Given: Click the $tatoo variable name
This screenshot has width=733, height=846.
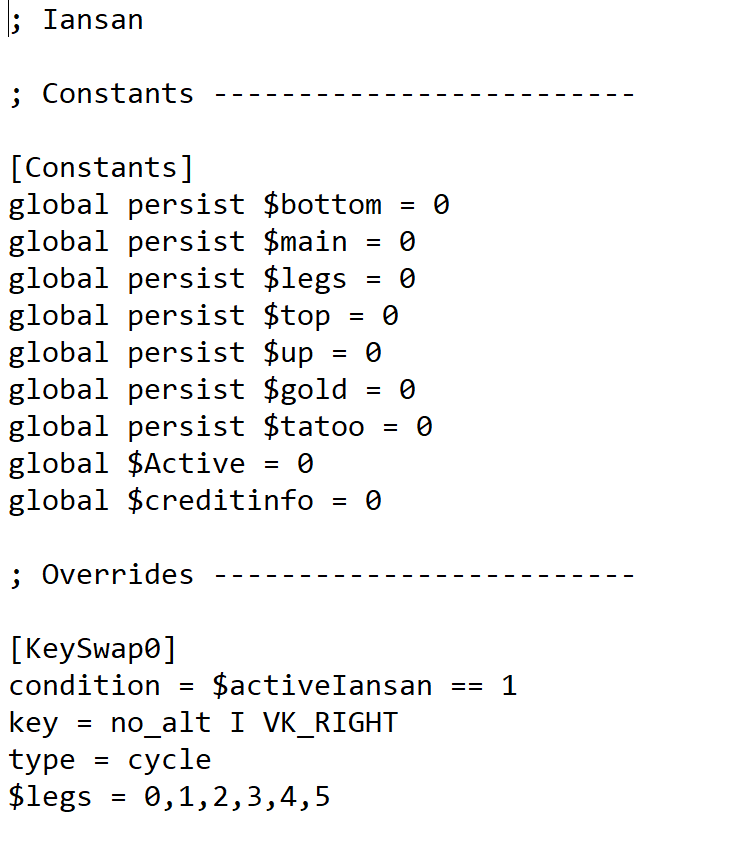Looking at the screenshot, I should (314, 426).
